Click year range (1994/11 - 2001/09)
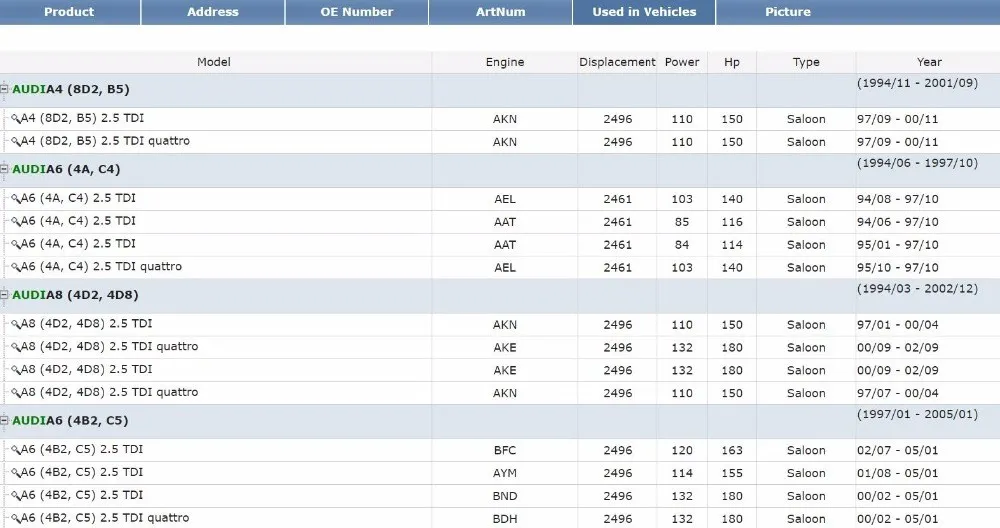Image resolution: width=1000 pixels, height=528 pixels. 917,83
